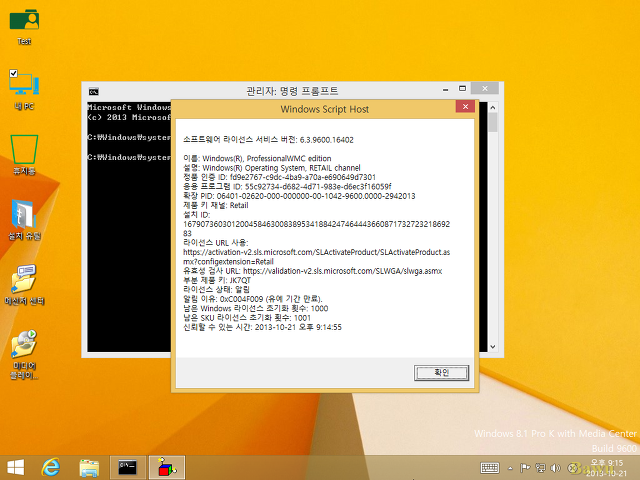This screenshot has width=640, height=480.
Task: Click the Action Center flag icon
Action: pos(525,468)
